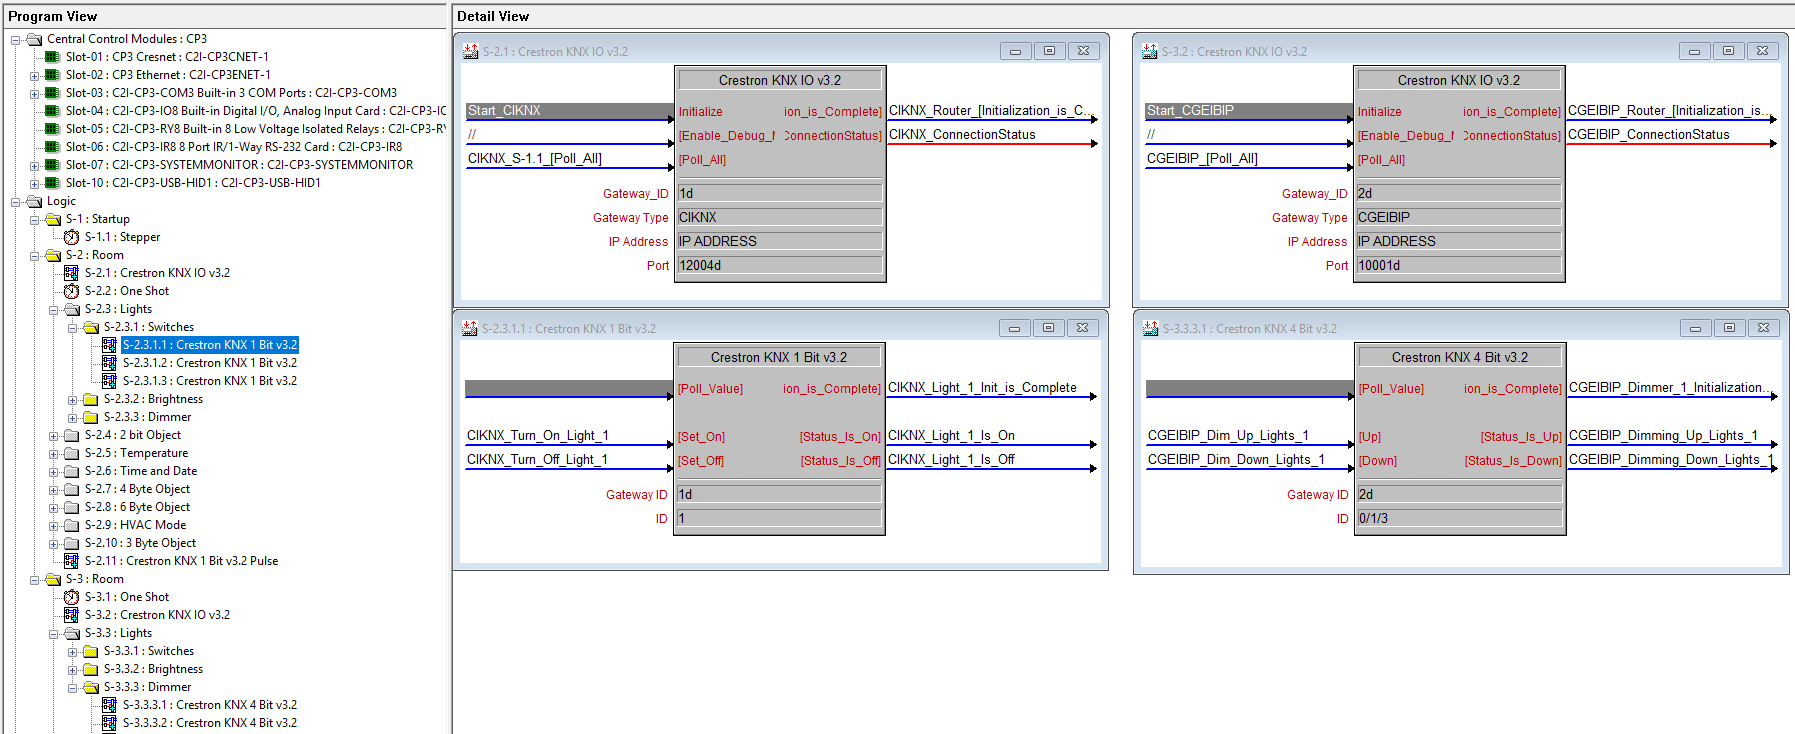Expand the S-2.10 3 Byte Object folder
The image size is (1795, 734).
pyautogui.click(x=54, y=544)
